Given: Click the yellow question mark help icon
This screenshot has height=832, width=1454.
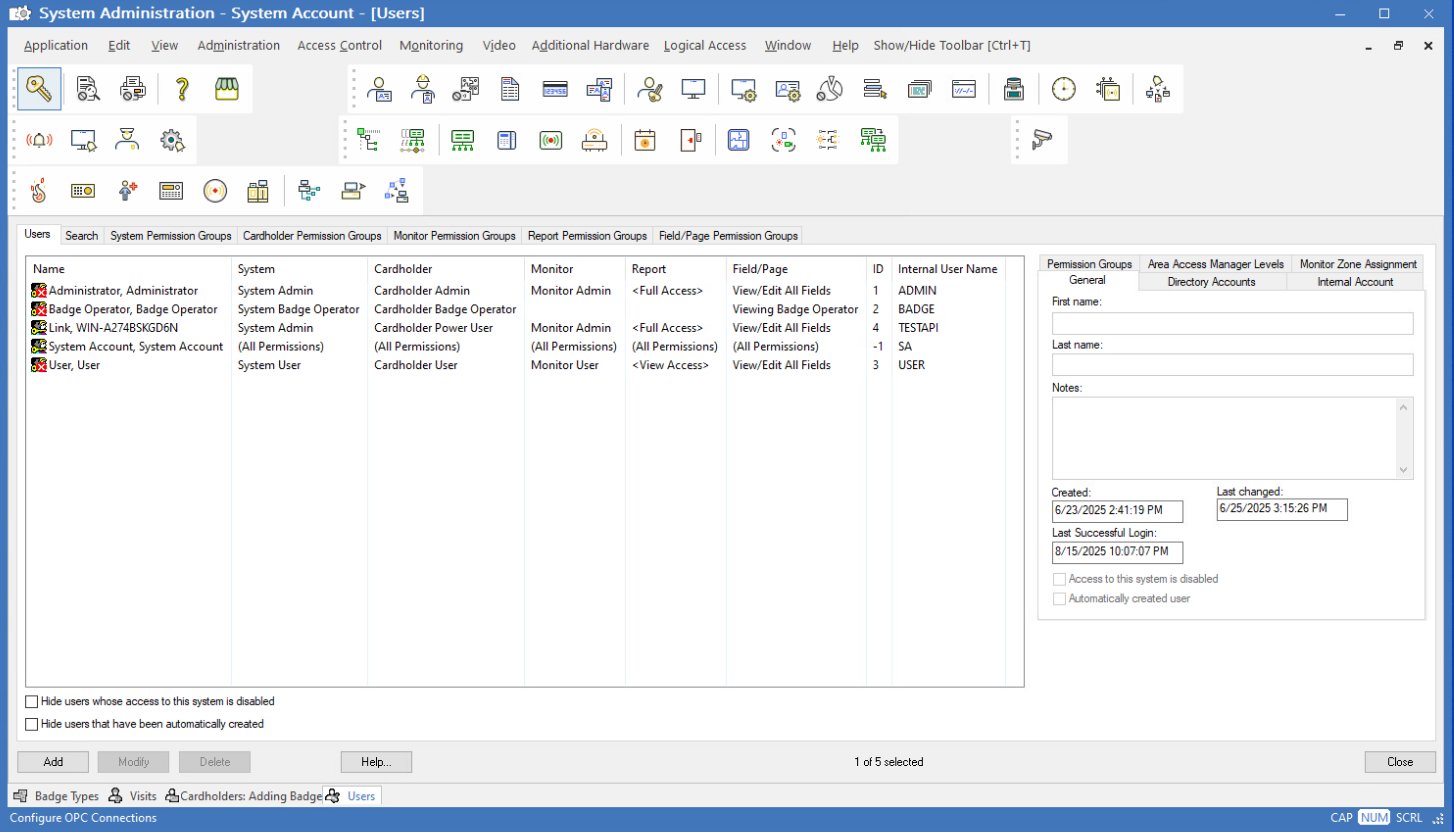Looking at the screenshot, I should point(182,89).
